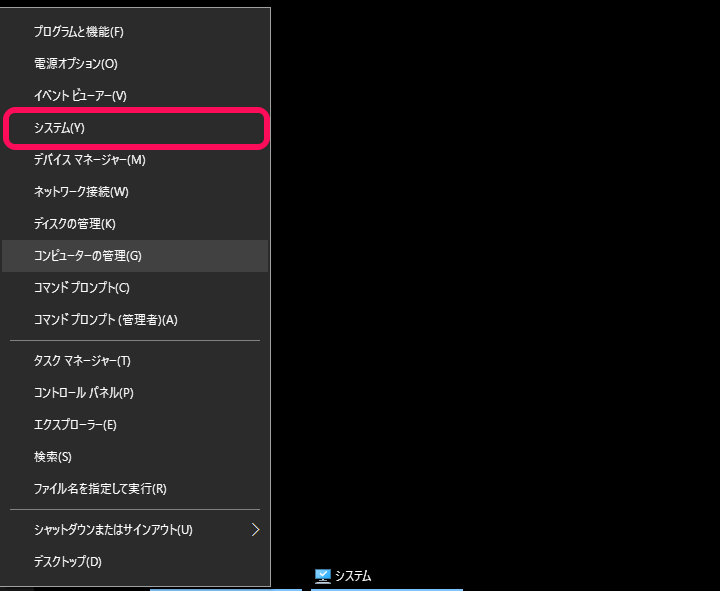720x591 pixels.
Task: Open タスク マネージャー(T)
Action: [x=135, y=361]
